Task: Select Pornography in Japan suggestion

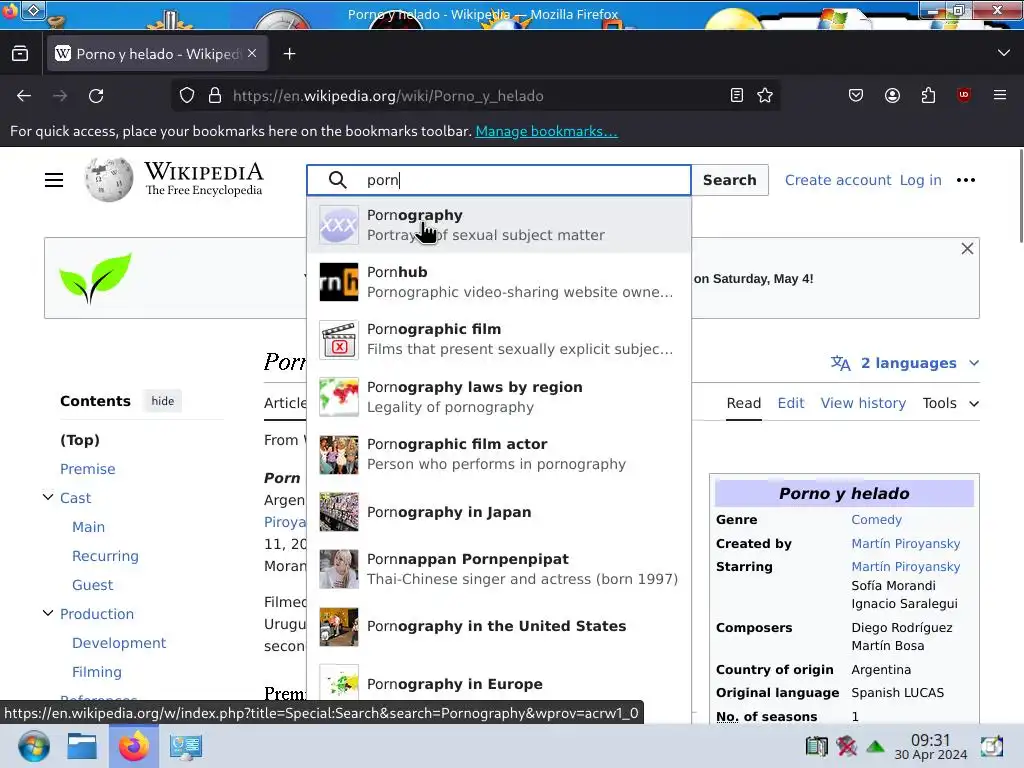Action: [x=499, y=511]
